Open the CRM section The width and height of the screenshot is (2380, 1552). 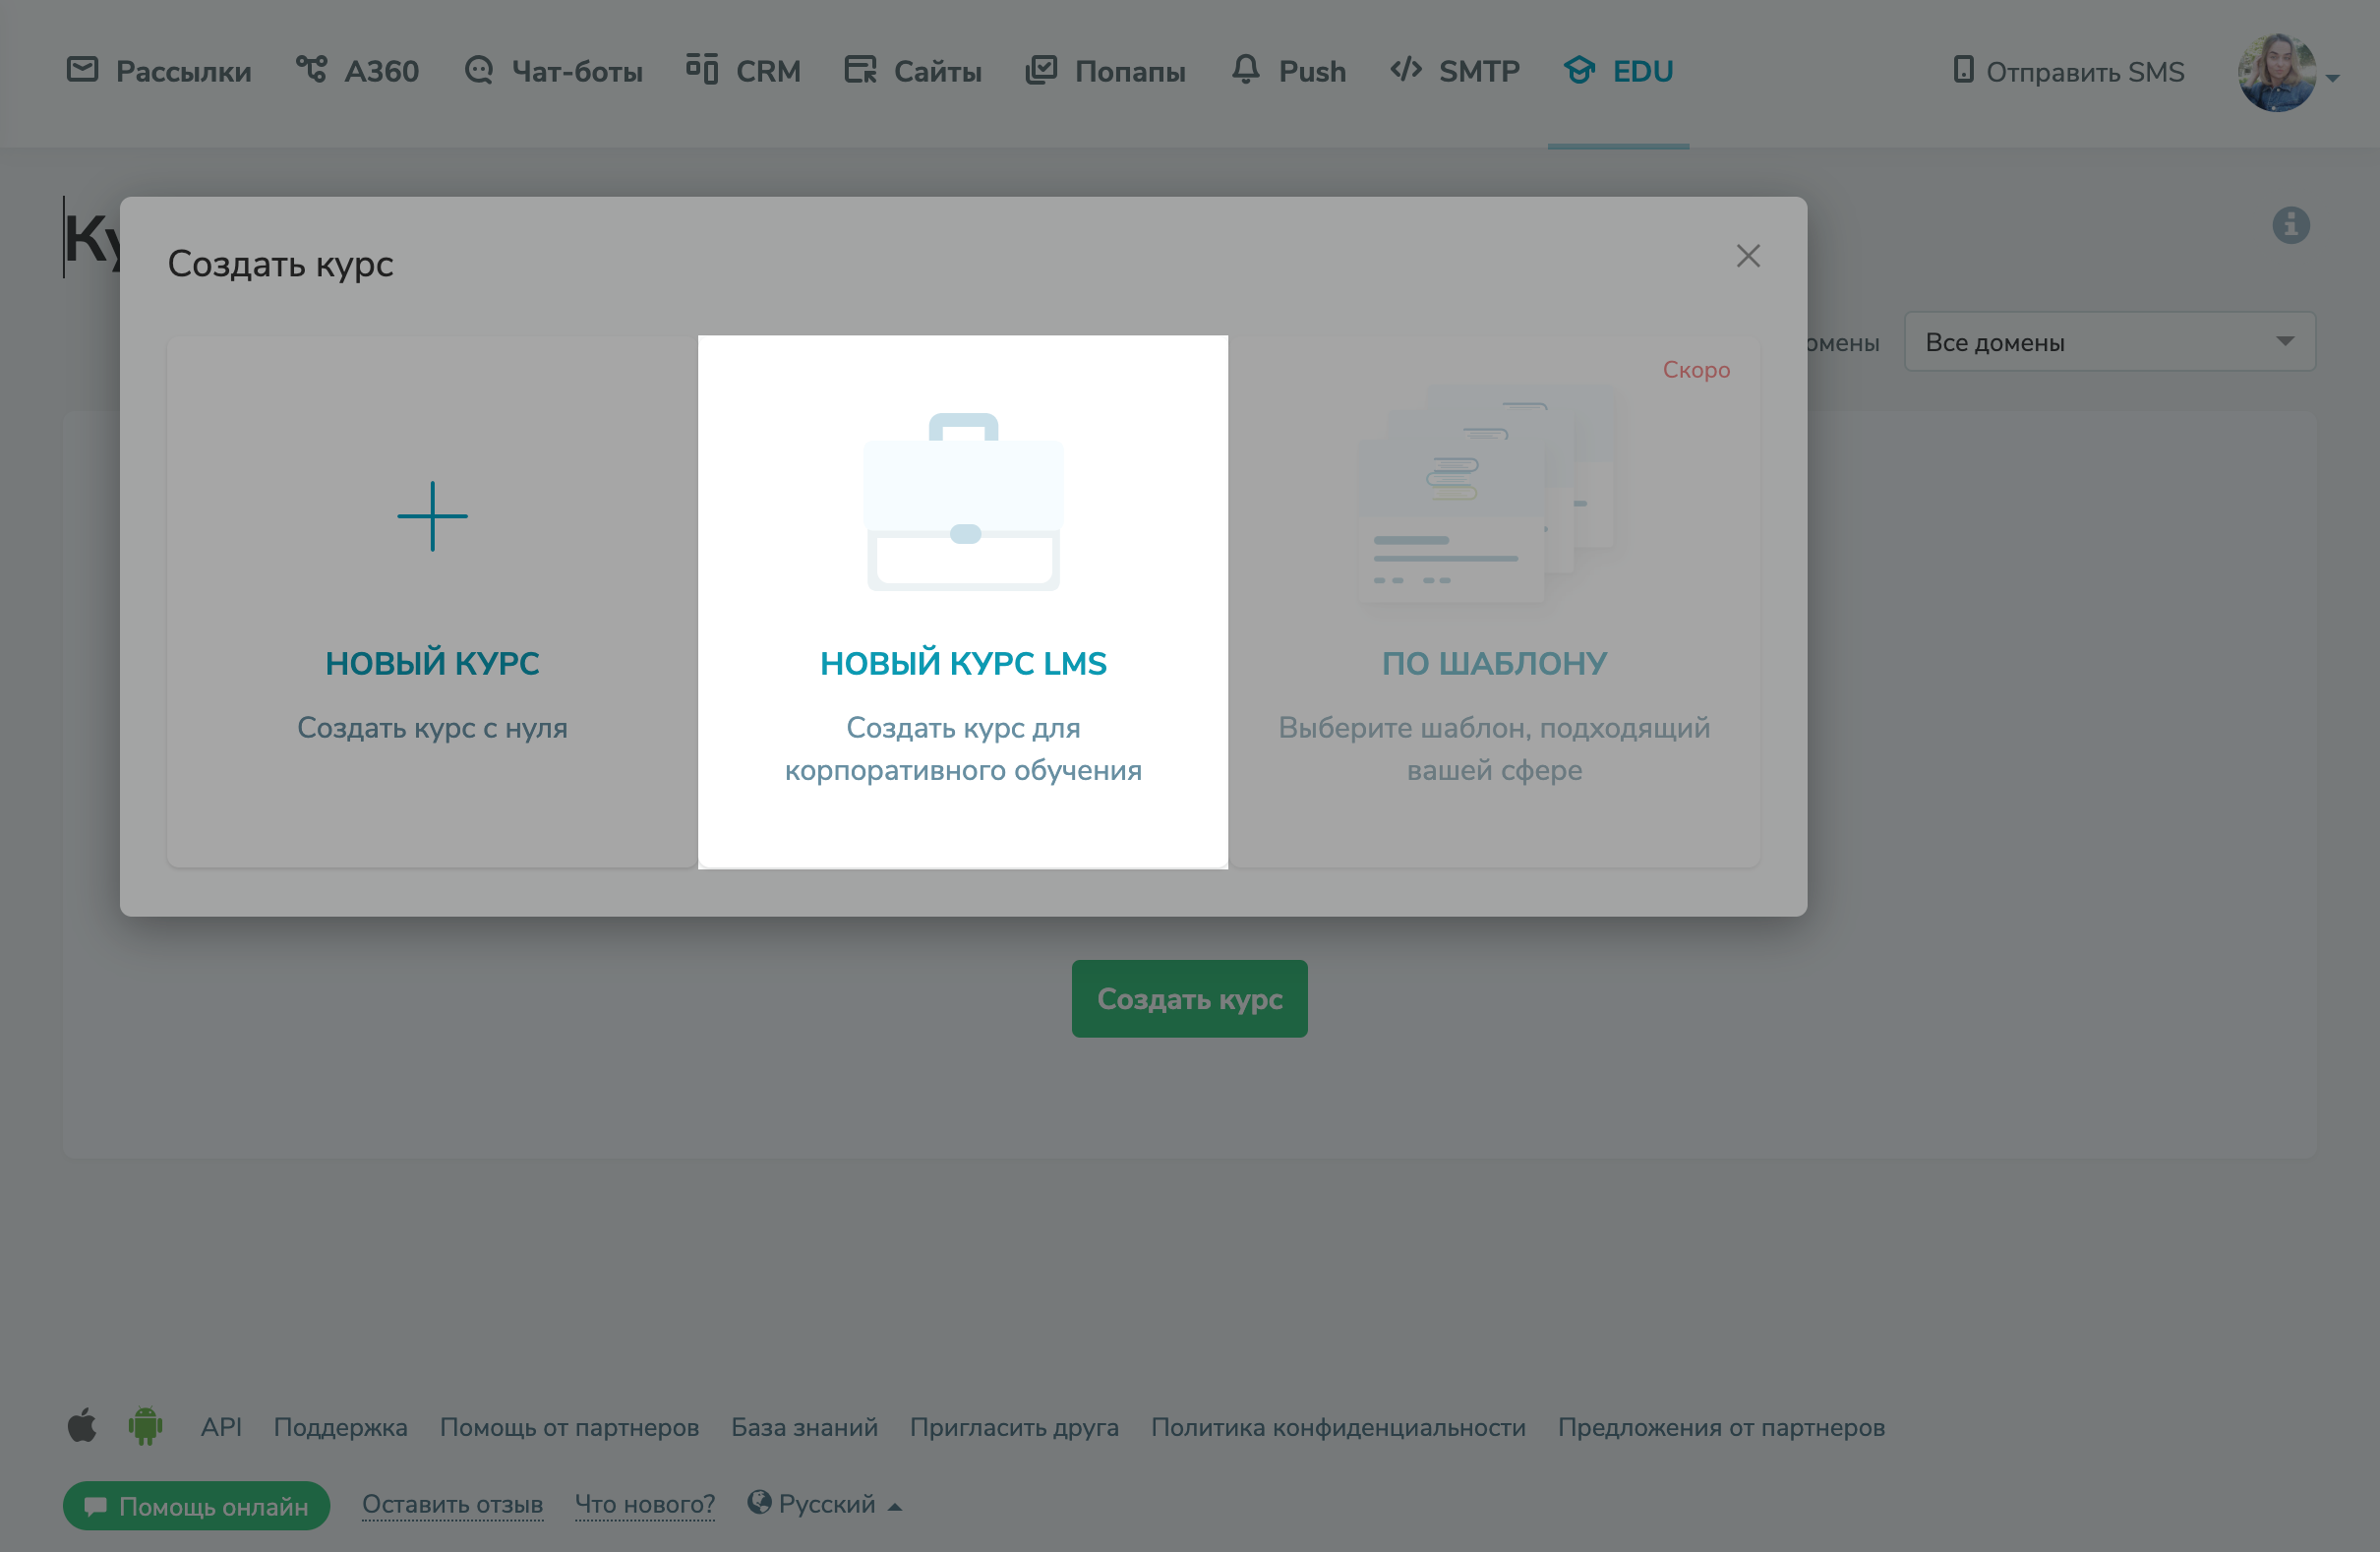click(744, 70)
